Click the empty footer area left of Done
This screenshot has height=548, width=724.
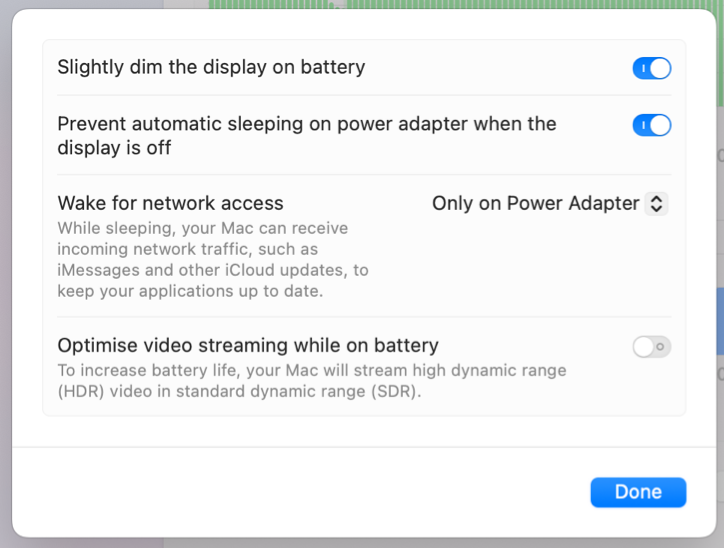[x=300, y=492]
